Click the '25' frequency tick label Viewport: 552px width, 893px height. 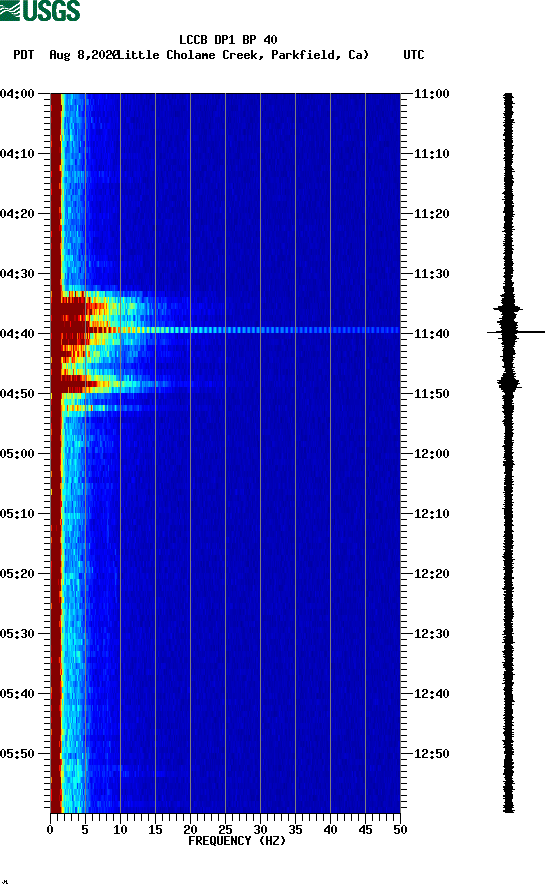(225, 830)
